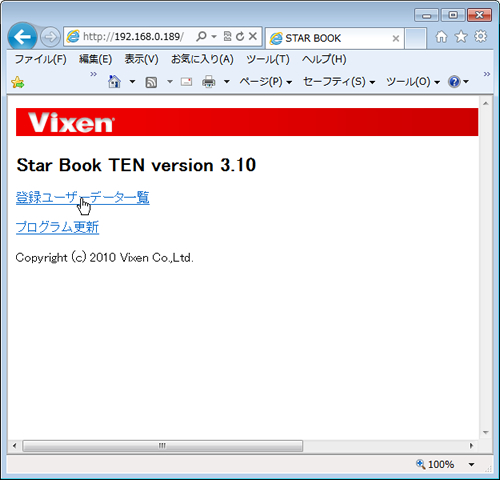Click the address bar URL field
This screenshot has width=500, height=480.
point(133,36)
